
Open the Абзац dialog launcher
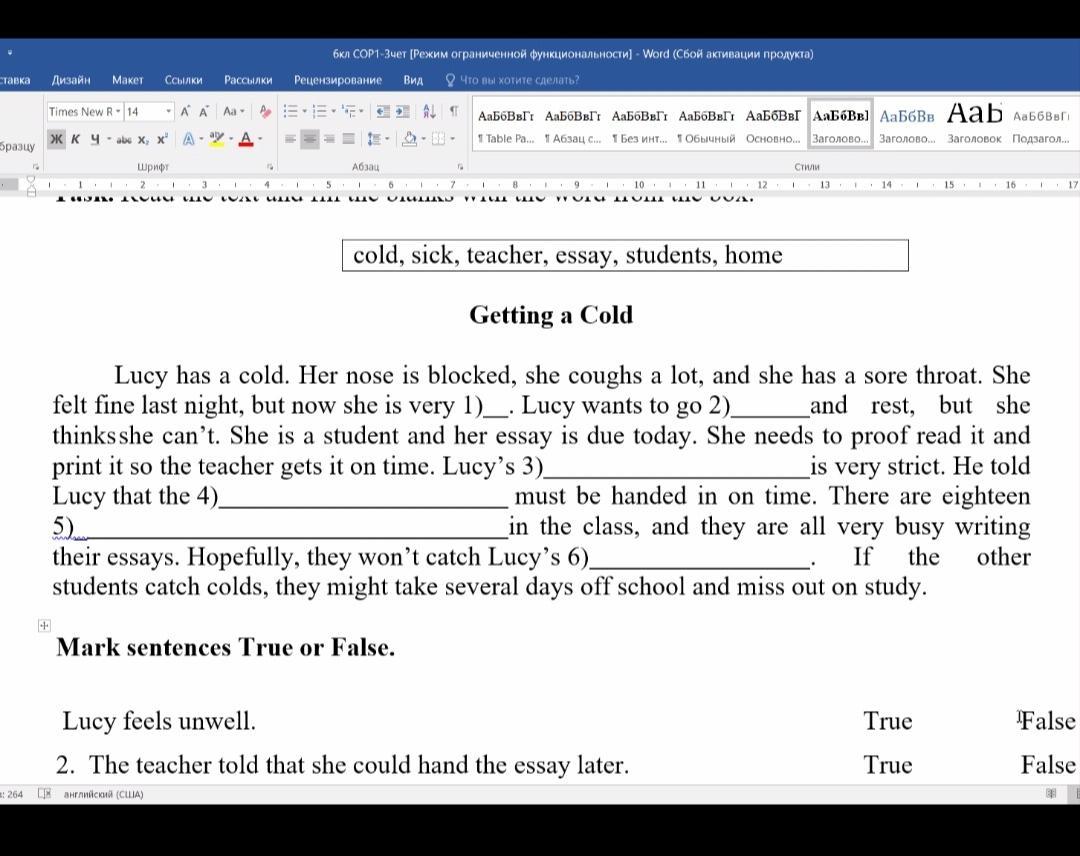coord(460,167)
